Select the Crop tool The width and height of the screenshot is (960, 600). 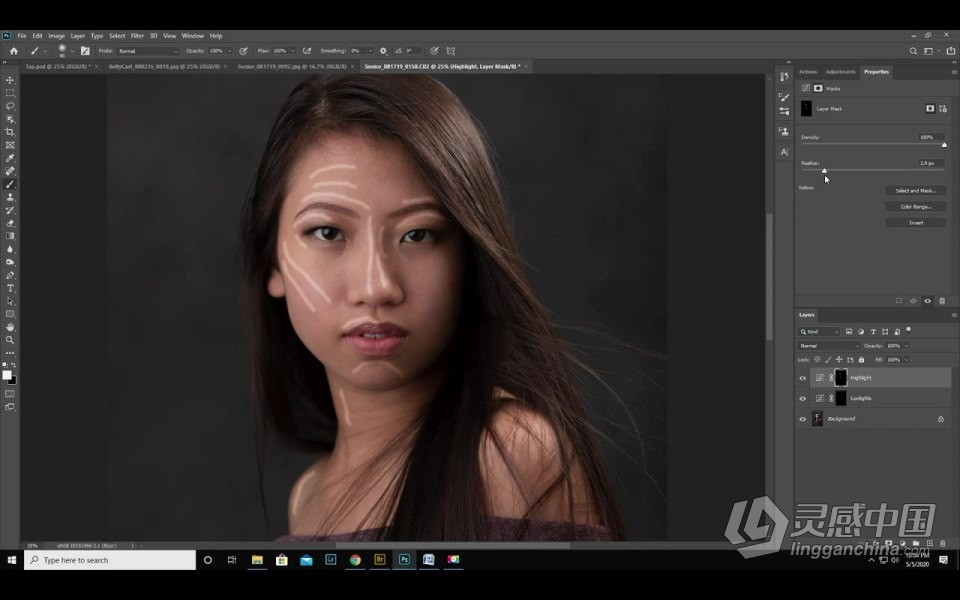pyautogui.click(x=10, y=132)
